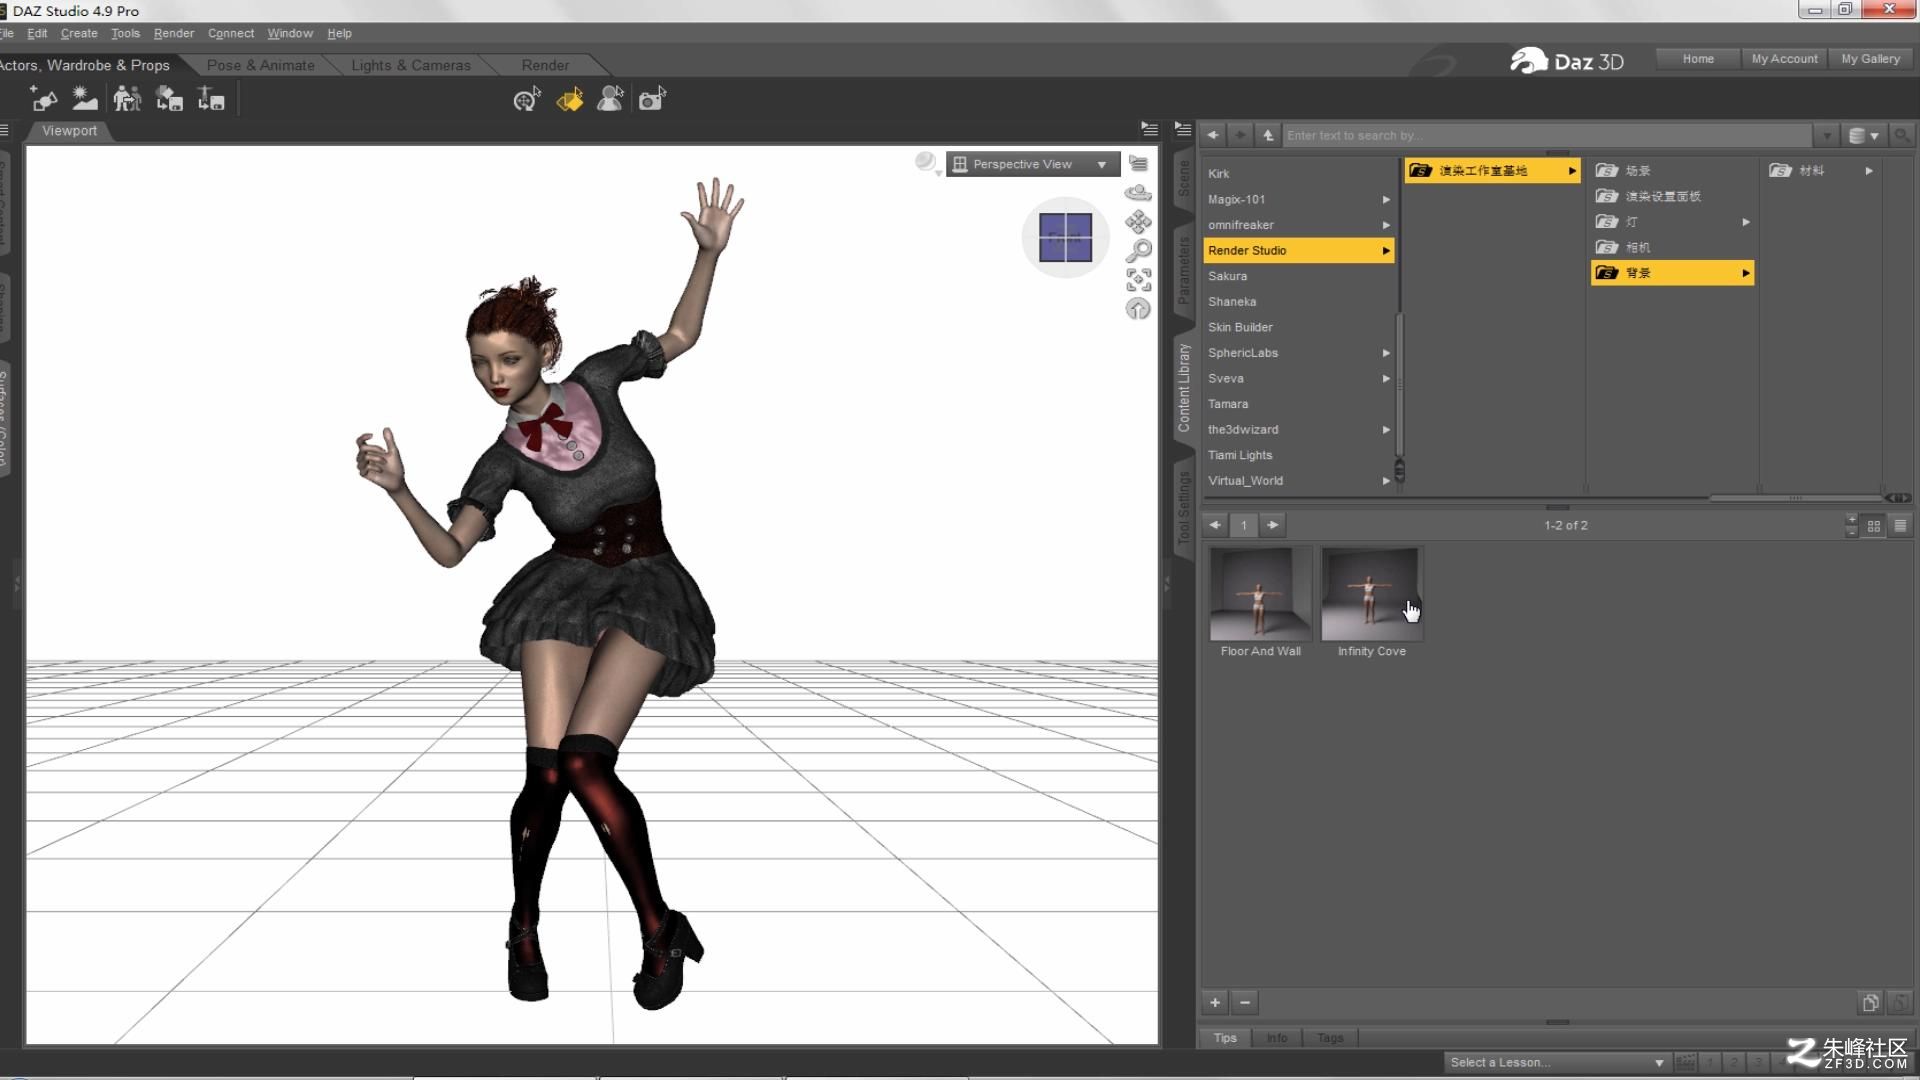Switch to Pose & Animate activity tab

[260, 65]
